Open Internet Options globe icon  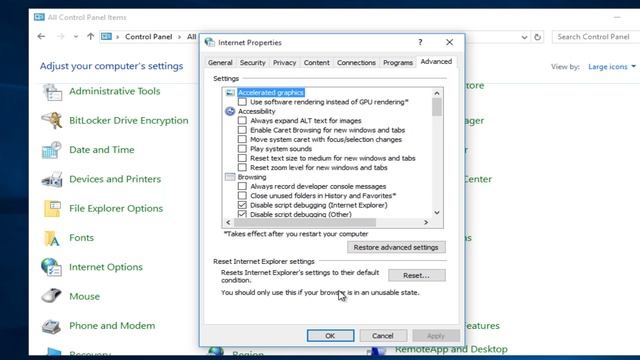click(x=51, y=267)
